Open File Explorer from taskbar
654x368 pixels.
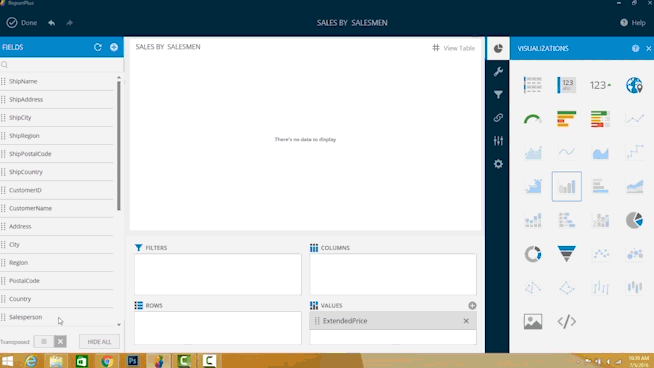tap(56, 361)
